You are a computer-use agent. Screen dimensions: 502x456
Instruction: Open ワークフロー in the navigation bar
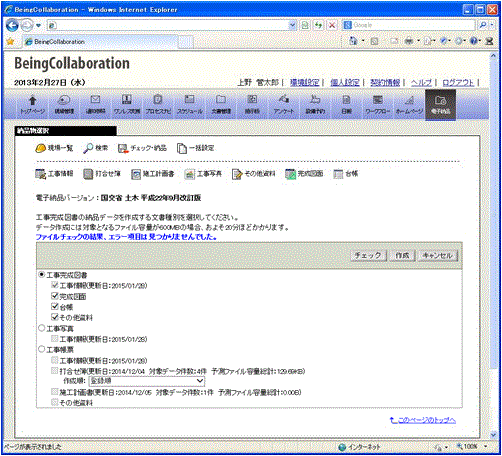tap(378, 104)
